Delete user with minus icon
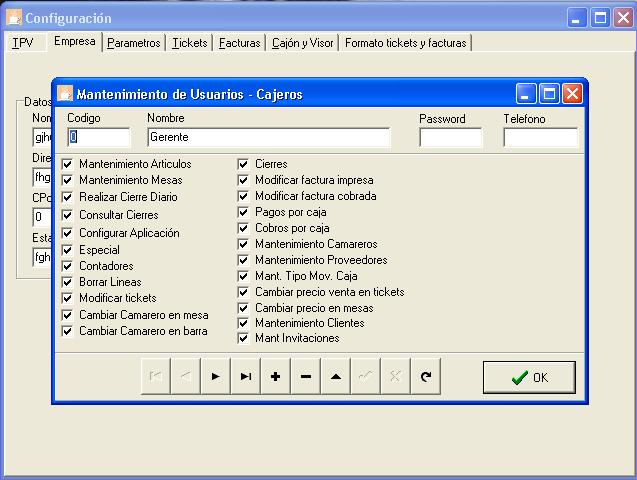Image resolution: width=637 pixels, height=480 pixels. tap(306, 376)
